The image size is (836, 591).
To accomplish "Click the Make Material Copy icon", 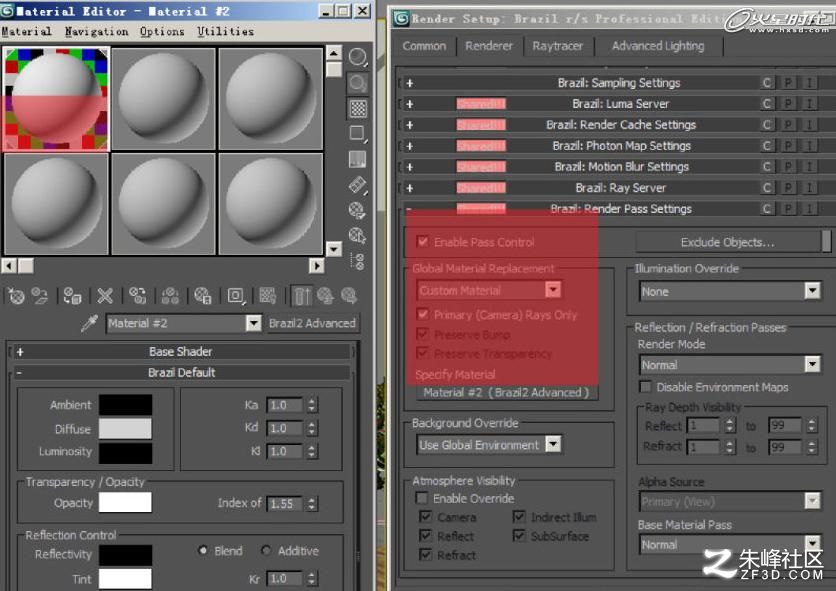I will pos(138,296).
